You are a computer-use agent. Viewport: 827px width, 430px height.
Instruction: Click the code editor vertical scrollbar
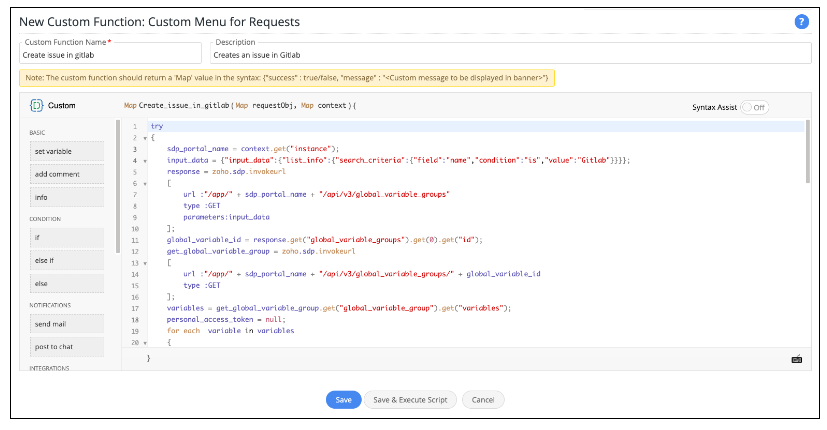[807, 152]
